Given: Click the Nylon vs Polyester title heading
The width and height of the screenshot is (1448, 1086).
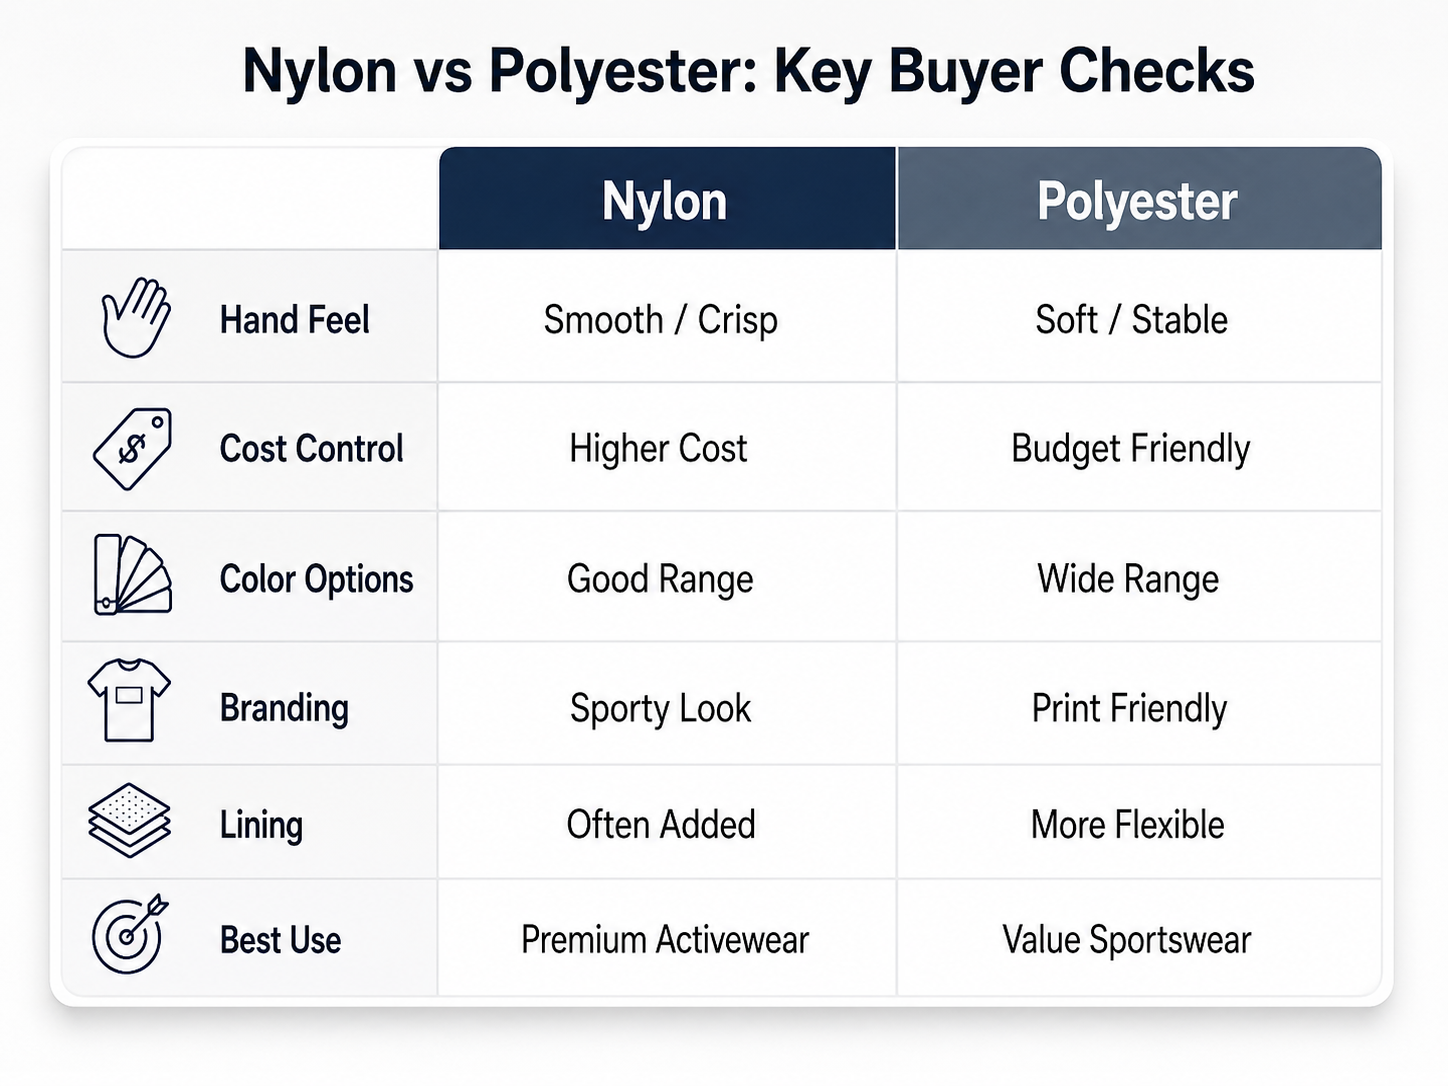Looking at the screenshot, I should tap(748, 72).
